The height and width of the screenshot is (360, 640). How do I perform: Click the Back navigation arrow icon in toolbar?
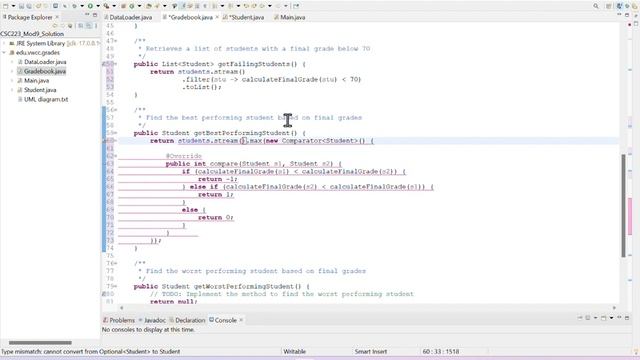pos(262,6)
